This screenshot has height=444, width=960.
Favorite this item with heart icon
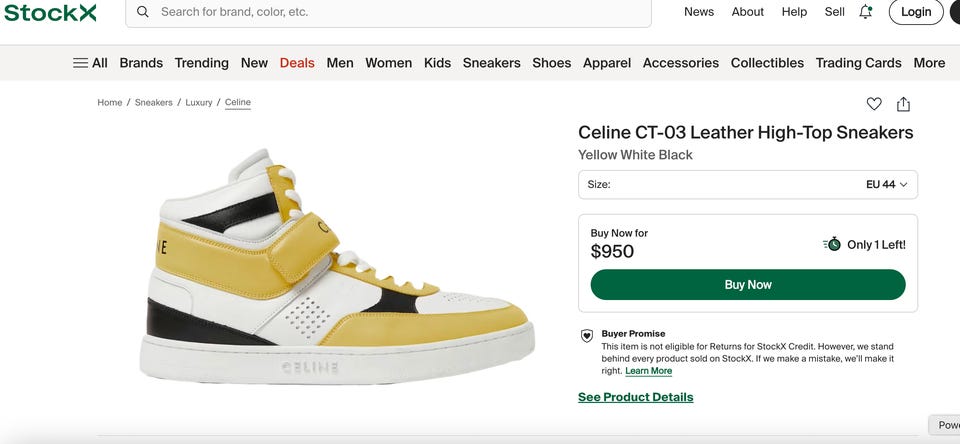pos(874,104)
